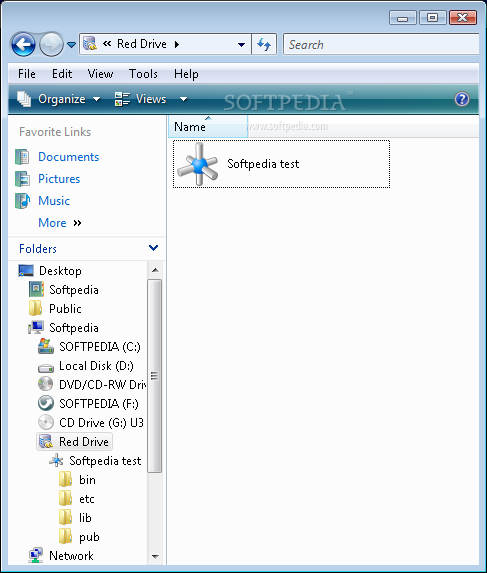
Task: Refresh the folder view
Action: (x=264, y=45)
